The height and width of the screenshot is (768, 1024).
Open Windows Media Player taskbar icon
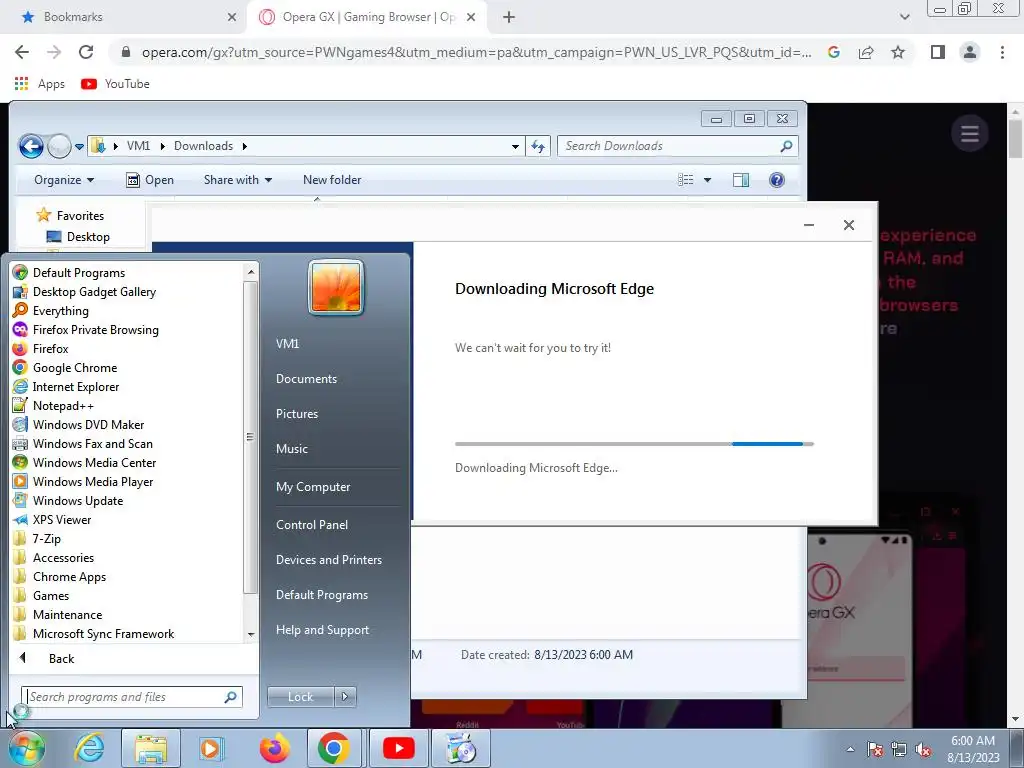210,748
